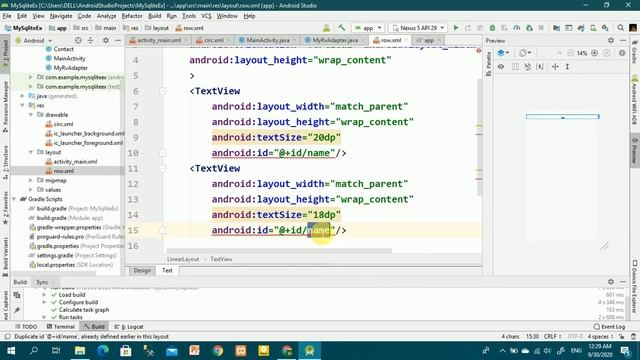Select Sync tab in Build panel

(x=42, y=282)
